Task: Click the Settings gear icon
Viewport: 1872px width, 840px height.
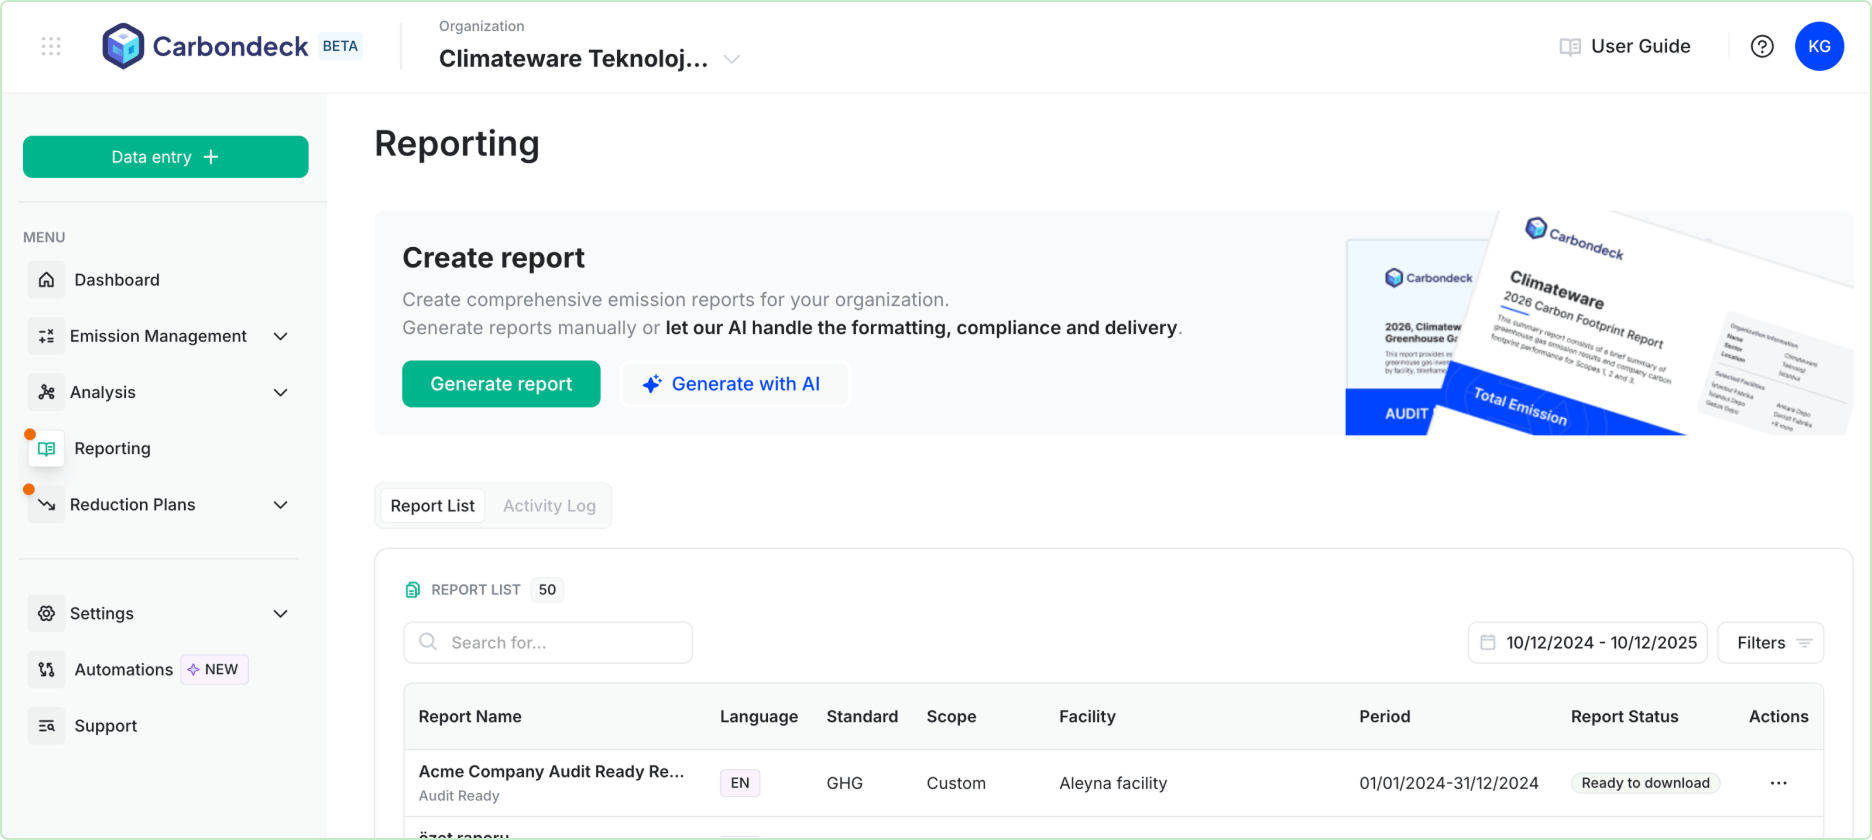Action: point(46,614)
